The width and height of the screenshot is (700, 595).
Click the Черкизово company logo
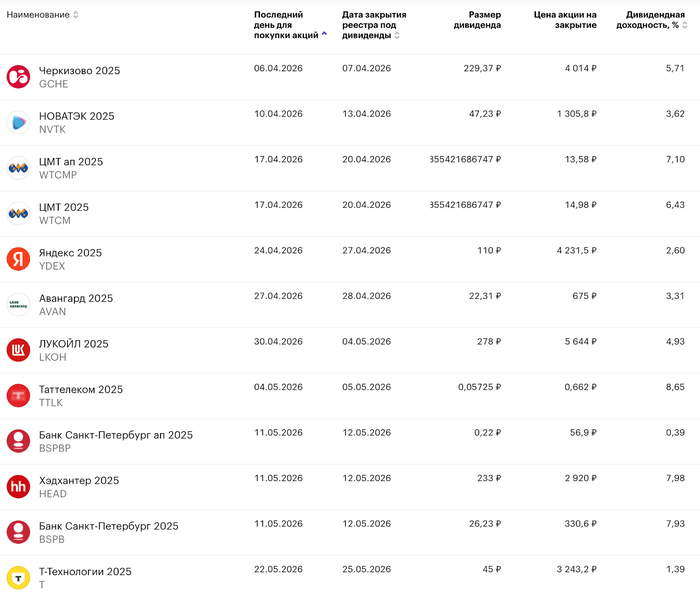pyautogui.click(x=18, y=77)
